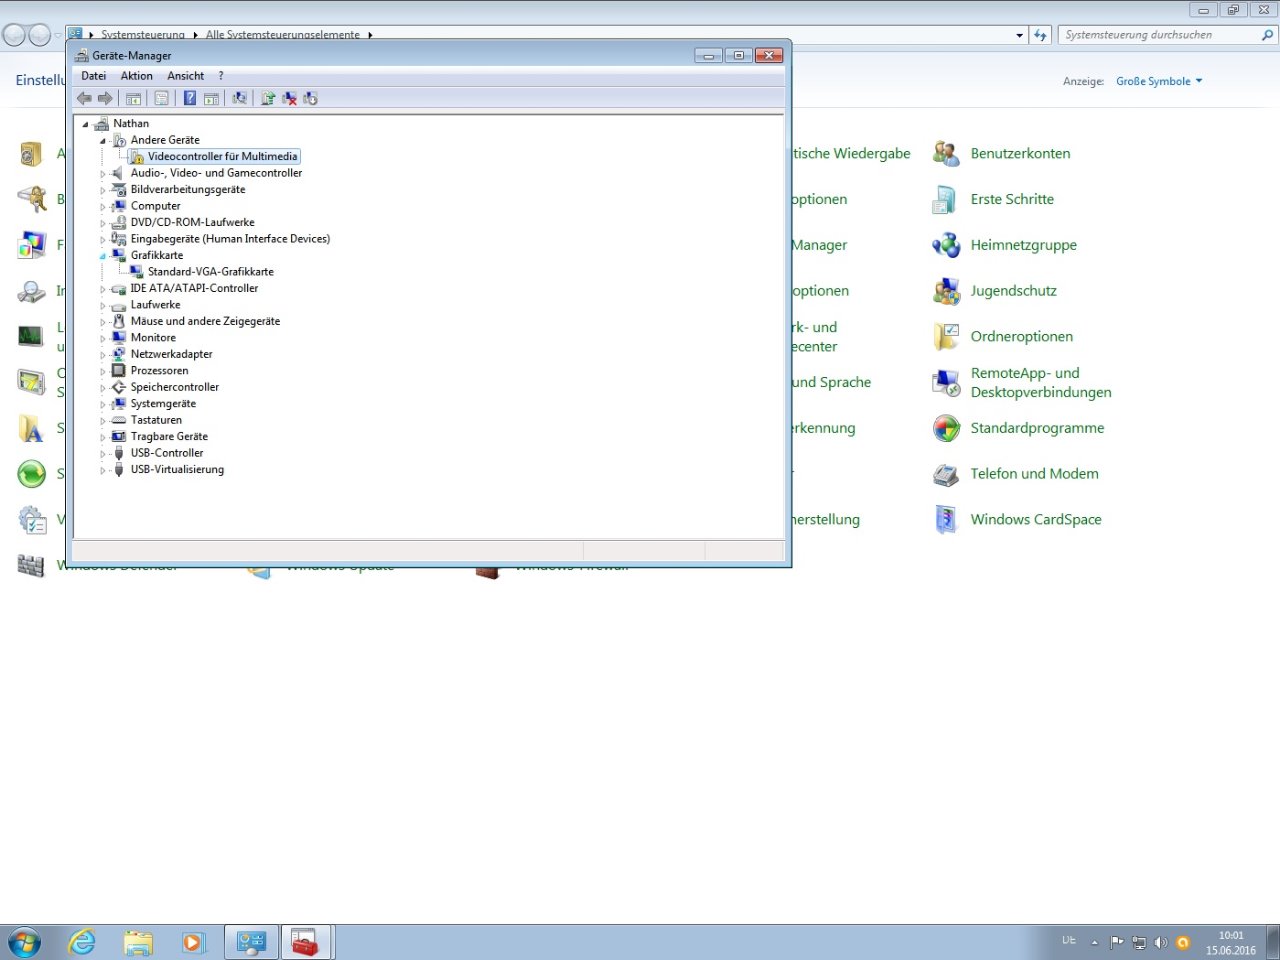Expand the Tastaturen category

tap(102, 421)
